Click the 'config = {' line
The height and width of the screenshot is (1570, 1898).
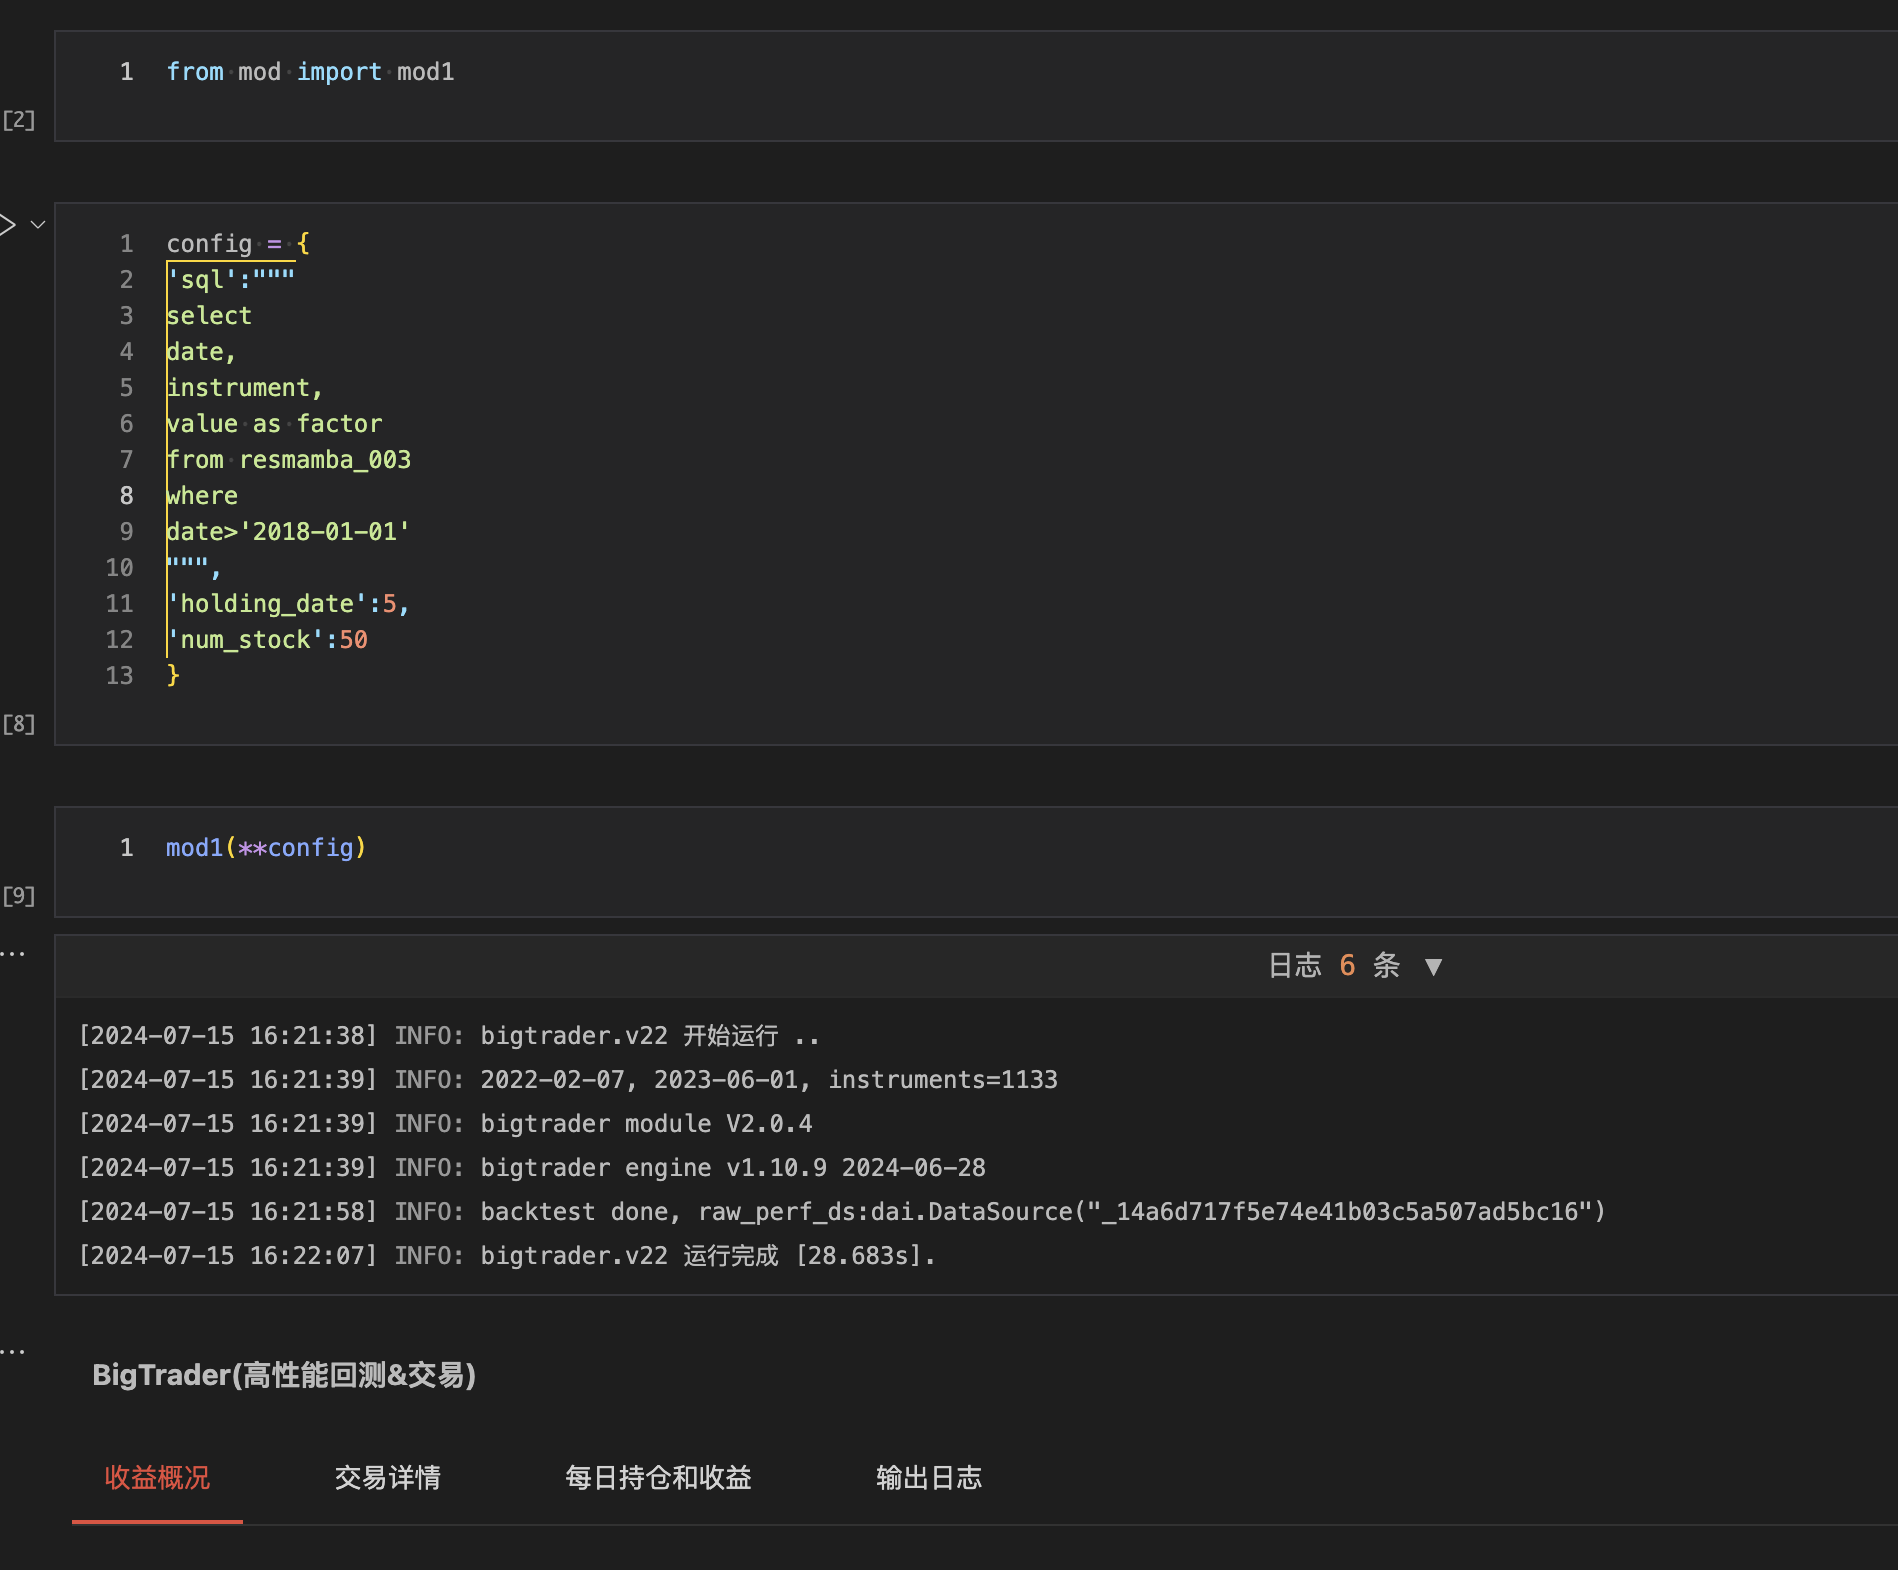click(x=238, y=244)
